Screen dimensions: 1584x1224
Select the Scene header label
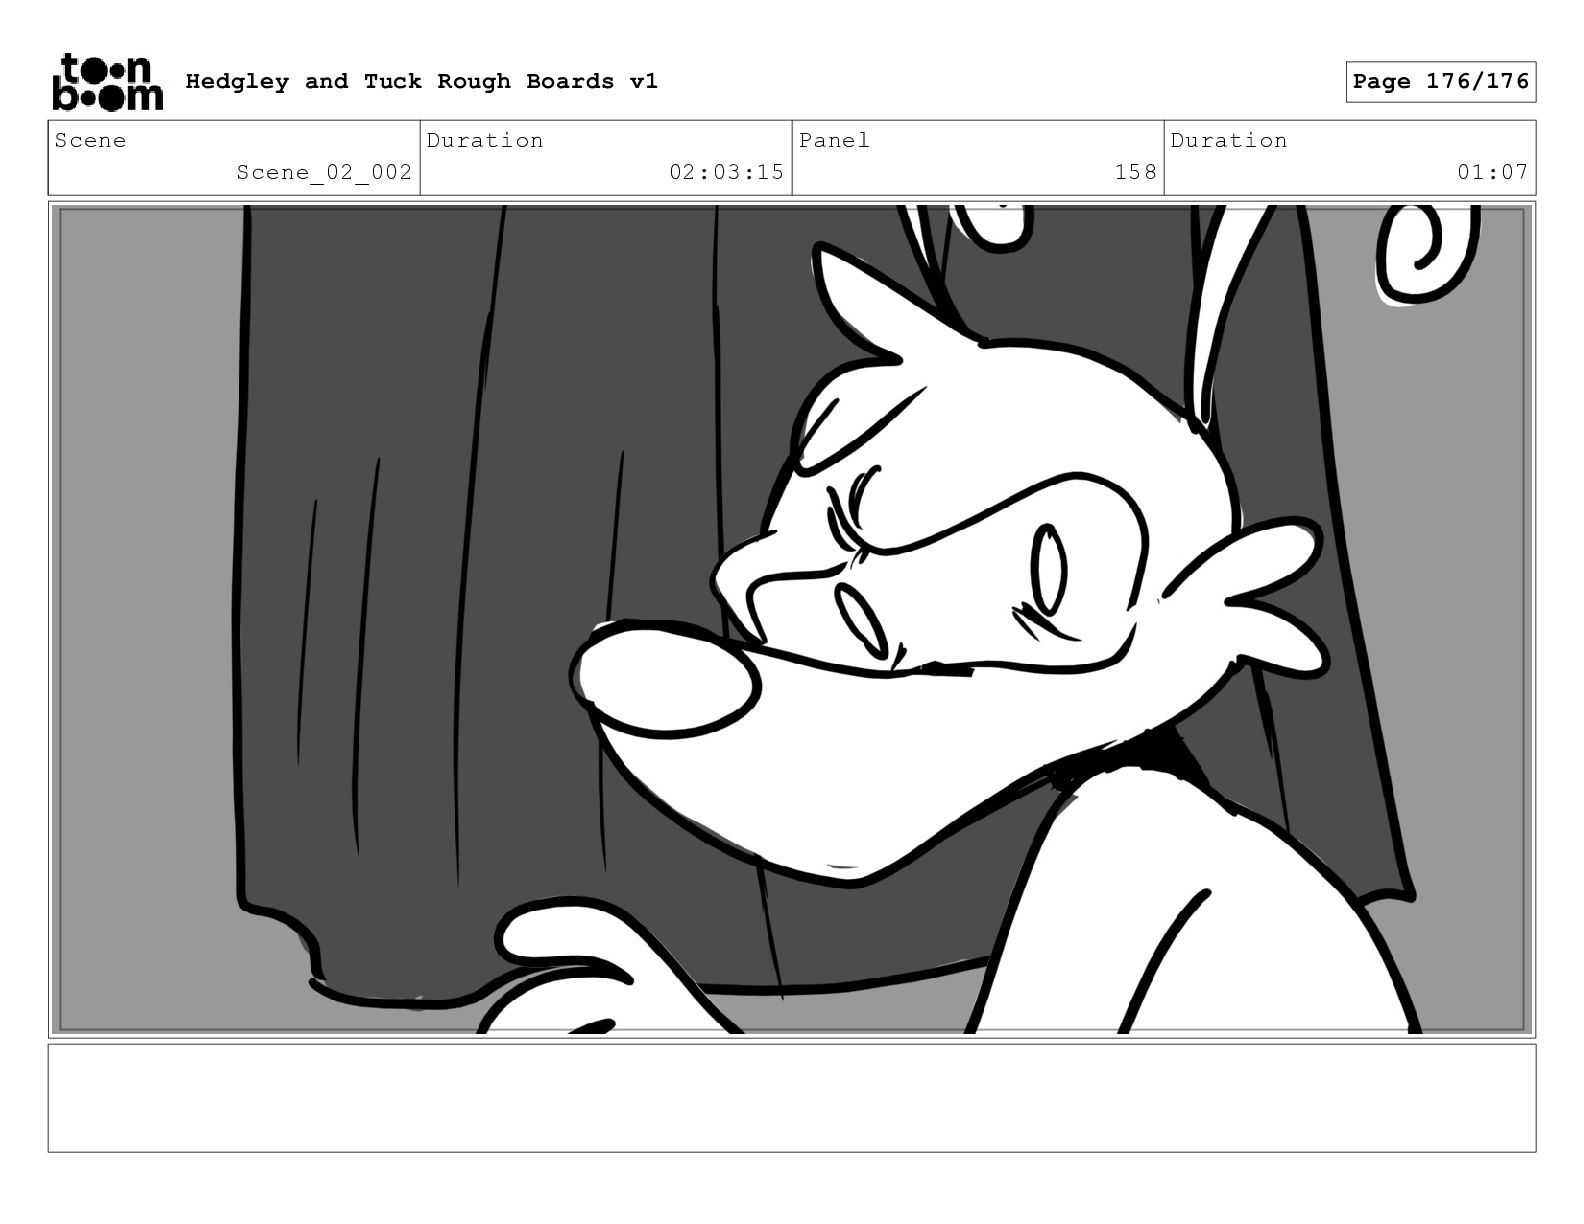(91, 140)
